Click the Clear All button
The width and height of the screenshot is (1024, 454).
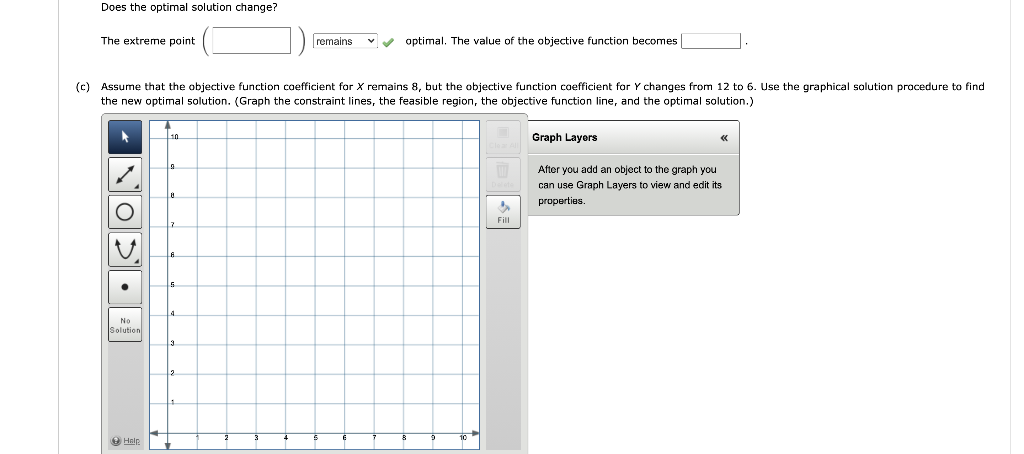click(x=503, y=137)
